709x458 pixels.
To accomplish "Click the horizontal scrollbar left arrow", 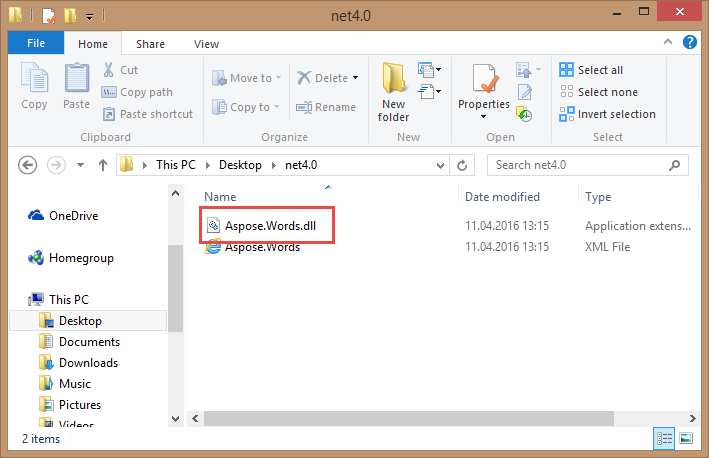I will click(195, 419).
